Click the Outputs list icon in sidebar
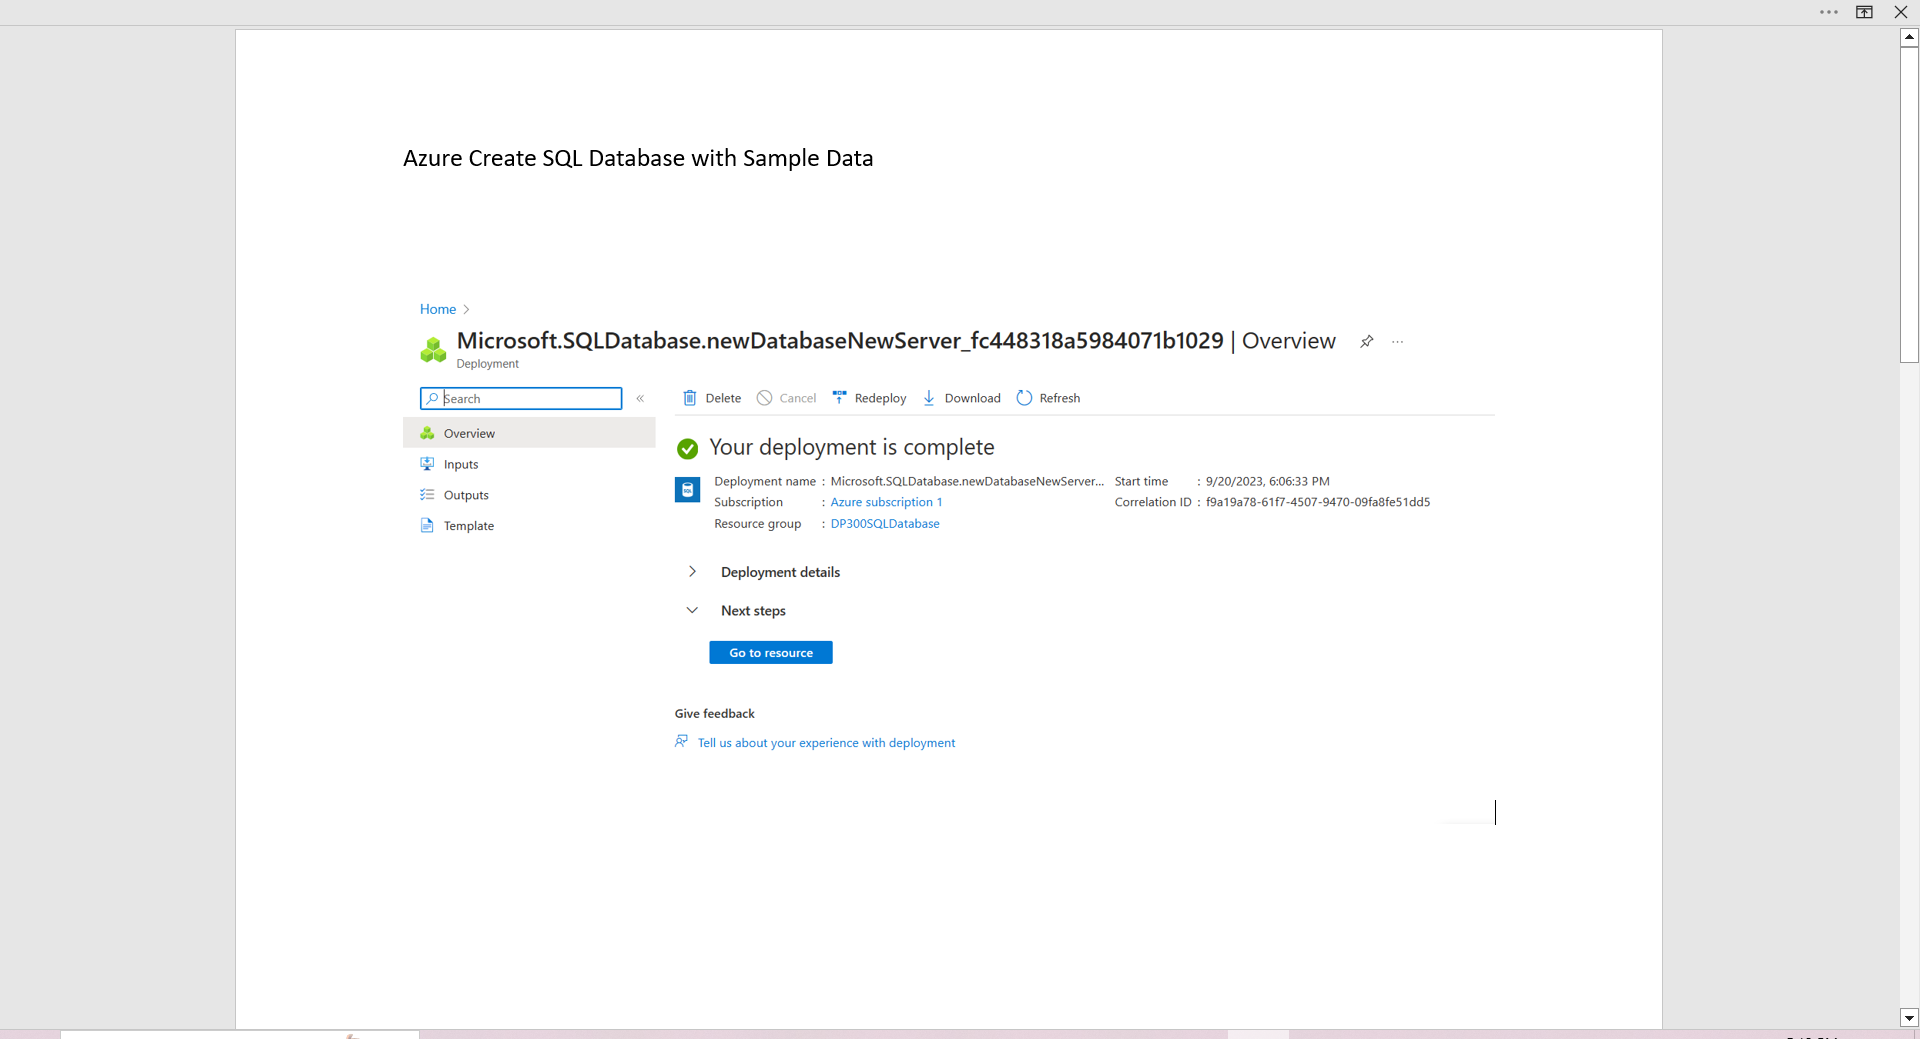Screen dimensions: 1920x1039 (x=427, y=495)
